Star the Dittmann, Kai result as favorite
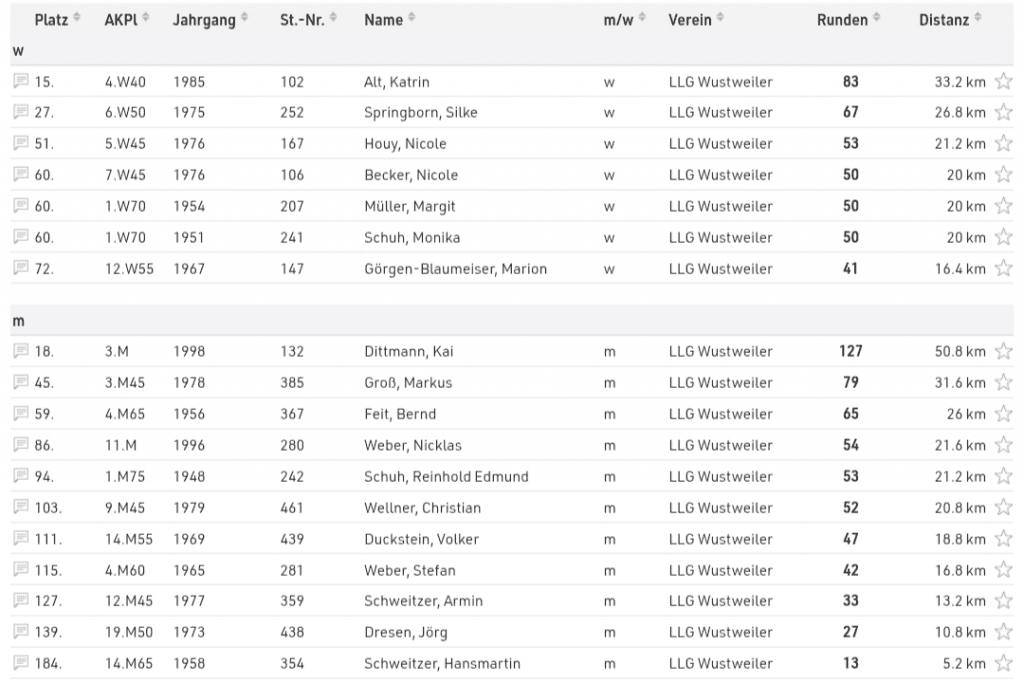Screen dimensions: 1024x683 [x=1003, y=352]
